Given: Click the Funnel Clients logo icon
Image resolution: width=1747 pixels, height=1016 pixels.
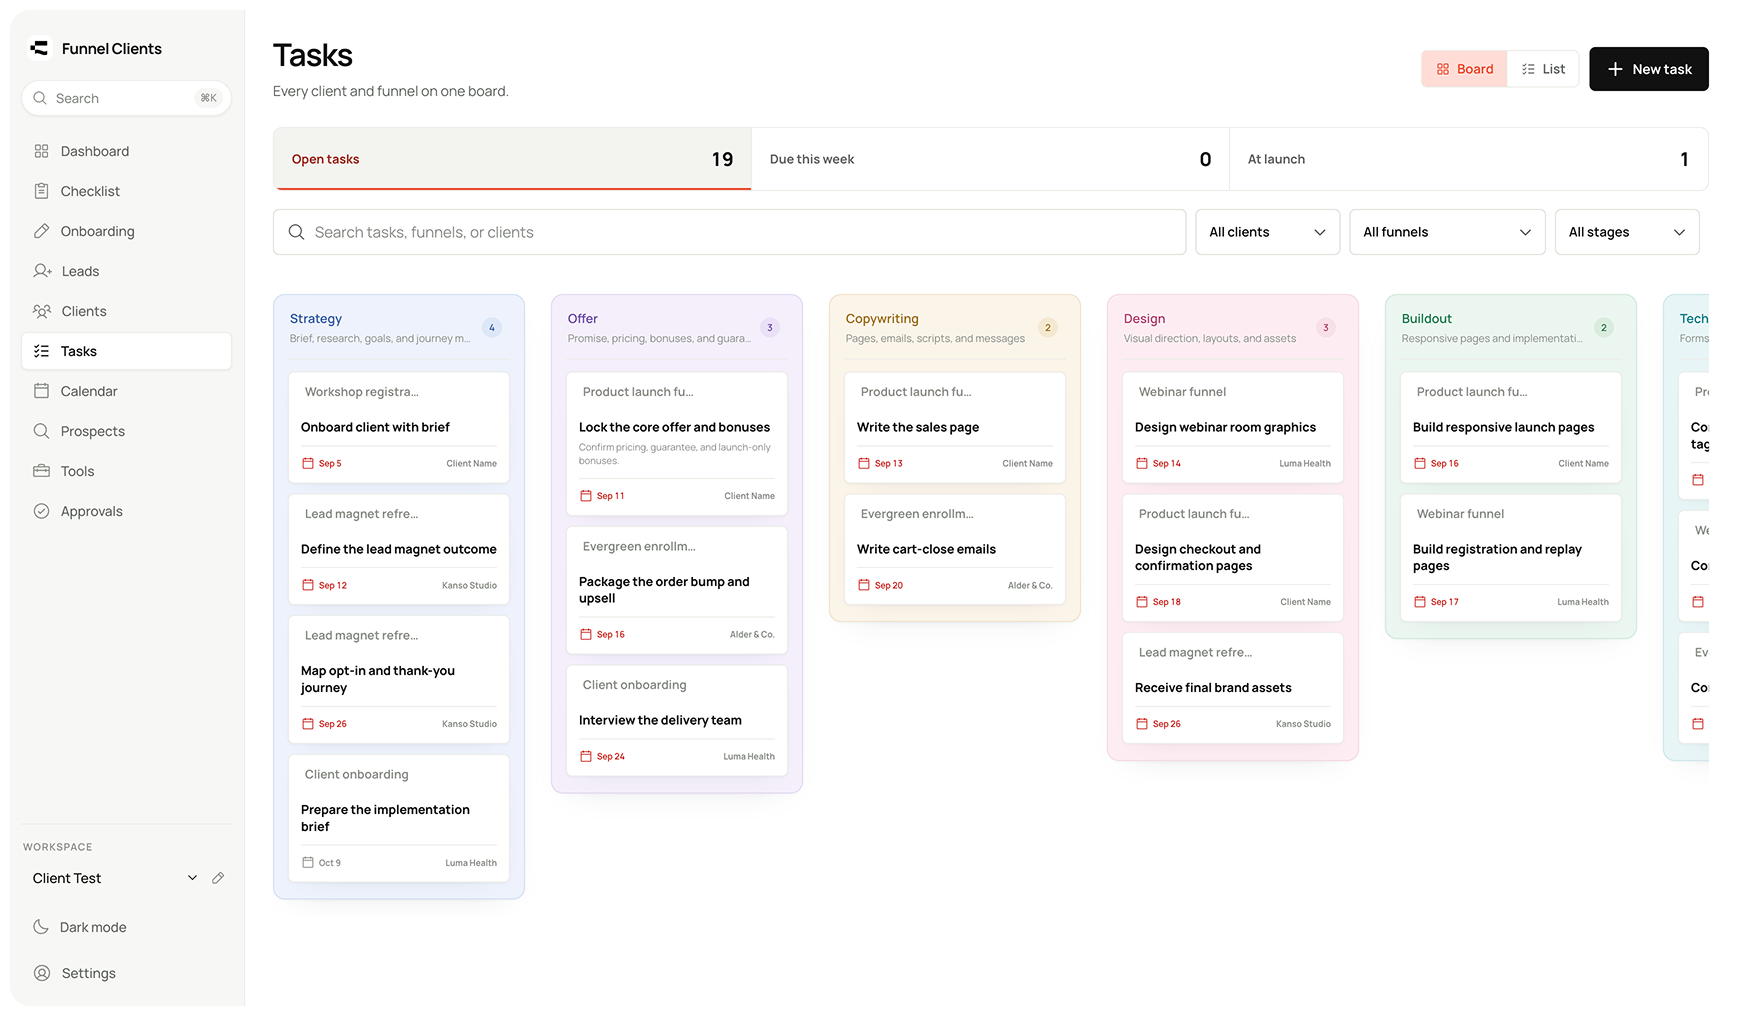Looking at the screenshot, I should 39,48.
